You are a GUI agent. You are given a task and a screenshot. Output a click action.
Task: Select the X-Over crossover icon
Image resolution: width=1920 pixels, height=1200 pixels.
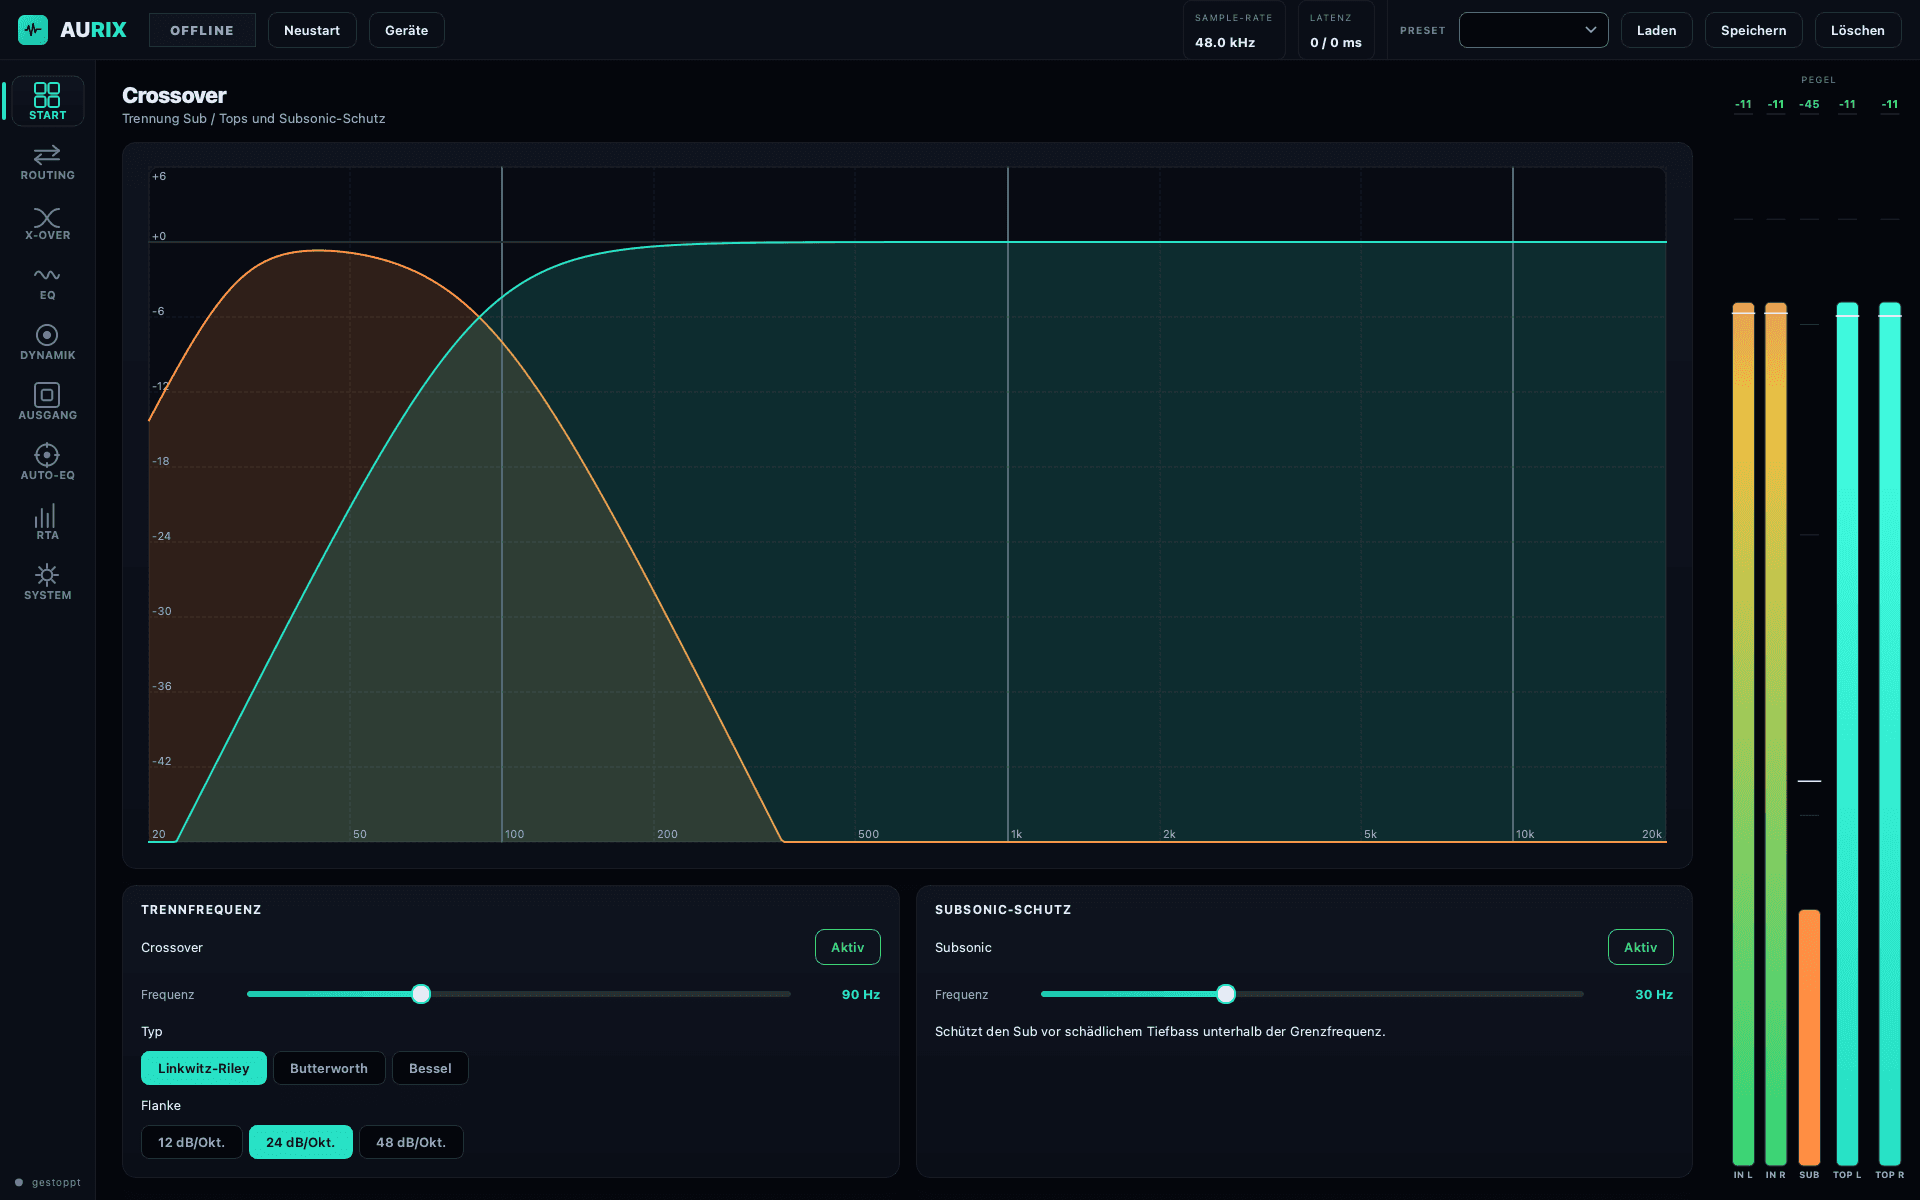click(47, 217)
